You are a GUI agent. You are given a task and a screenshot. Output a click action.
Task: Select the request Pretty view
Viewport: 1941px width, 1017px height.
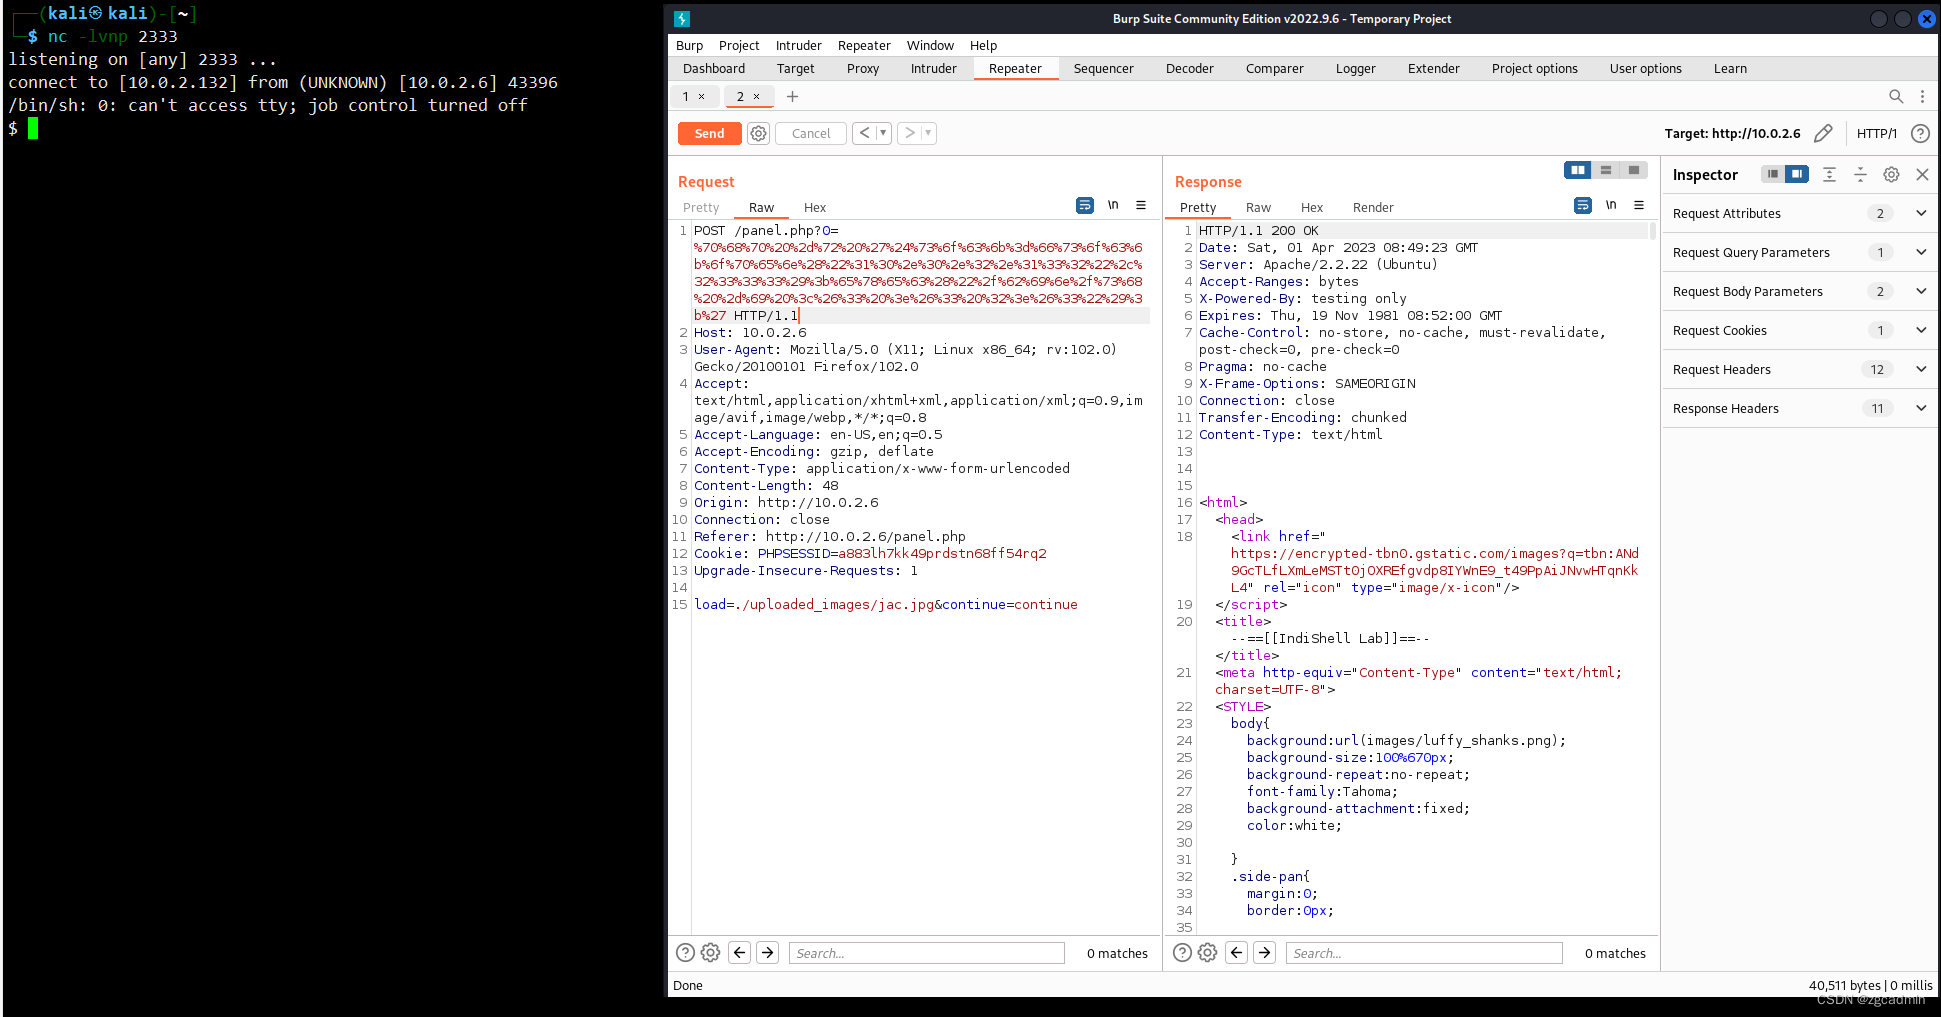click(x=701, y=207)
